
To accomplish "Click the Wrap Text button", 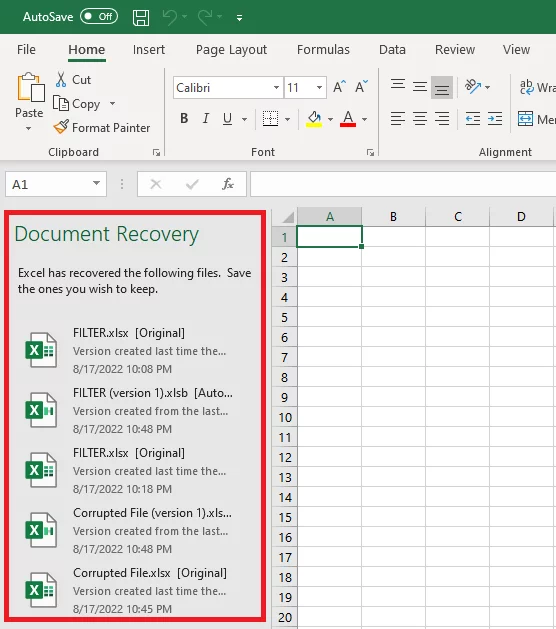I will tap(537, 87).
